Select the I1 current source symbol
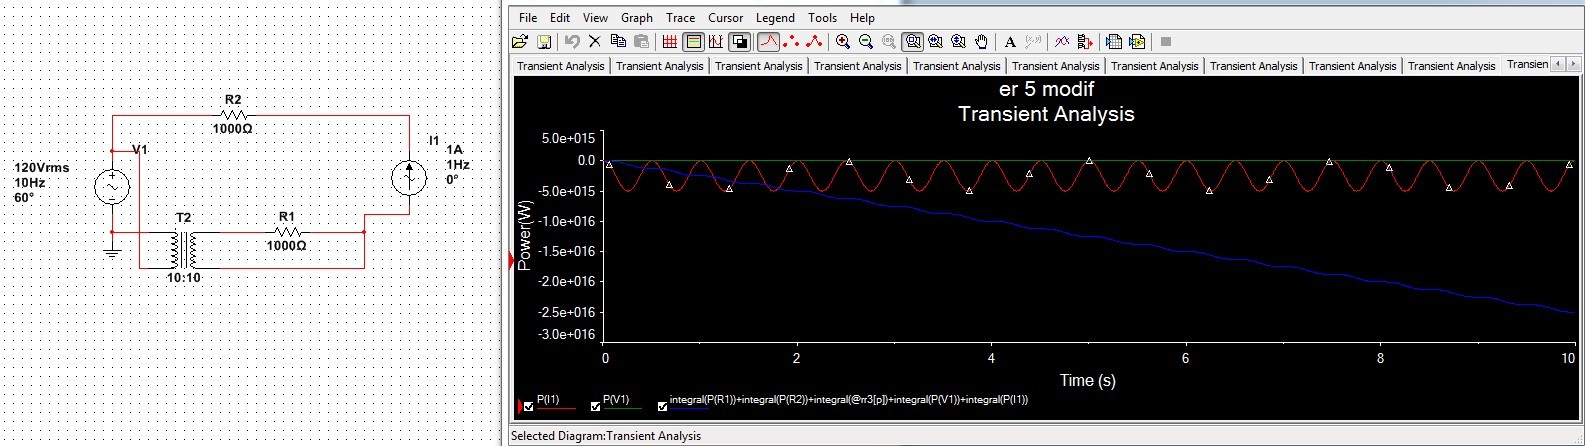Screen dimensions: 1585x446 tap(409, 177)
